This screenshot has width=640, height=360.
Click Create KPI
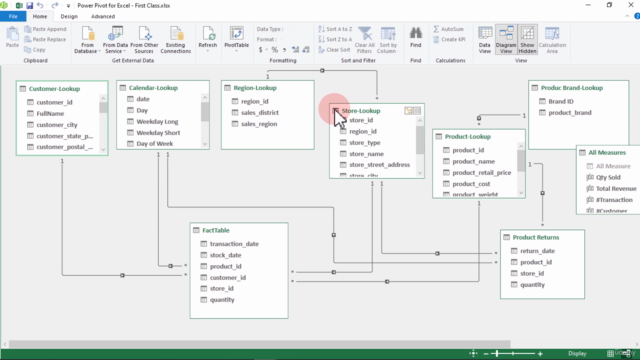pos(449,39)
